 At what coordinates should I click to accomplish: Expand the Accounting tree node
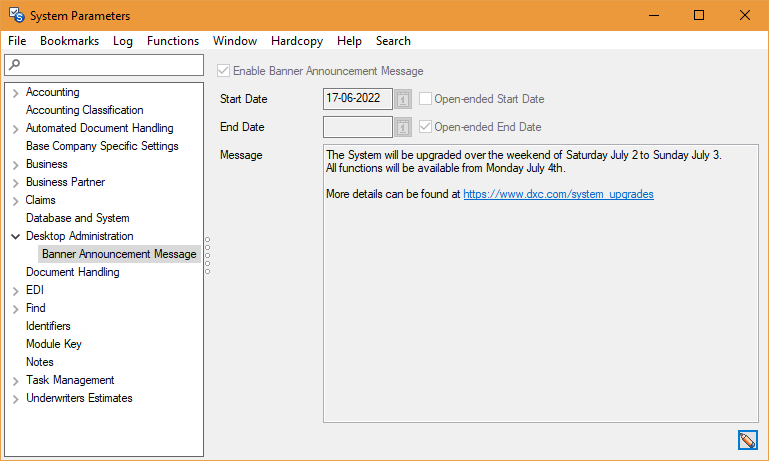15,93
